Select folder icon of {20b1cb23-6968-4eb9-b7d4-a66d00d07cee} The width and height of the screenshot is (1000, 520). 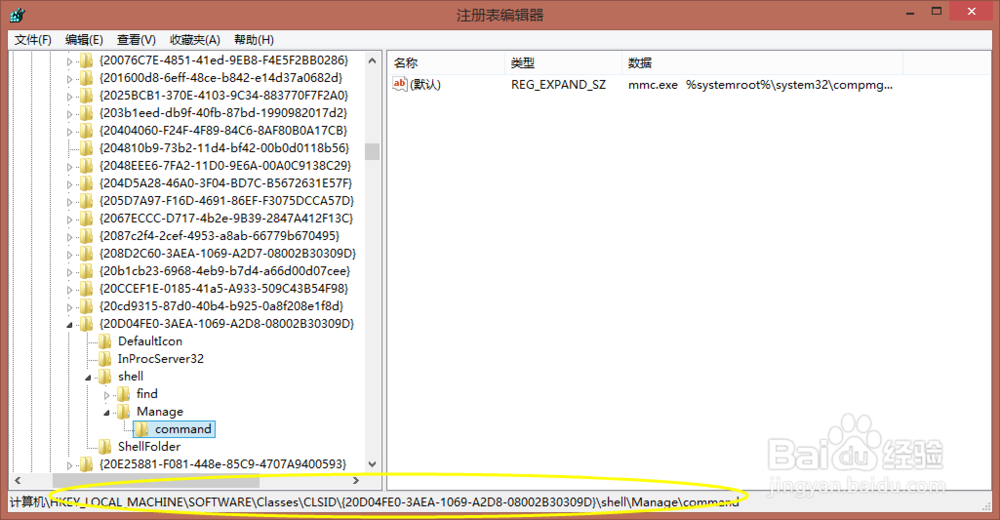coord(86,271)
